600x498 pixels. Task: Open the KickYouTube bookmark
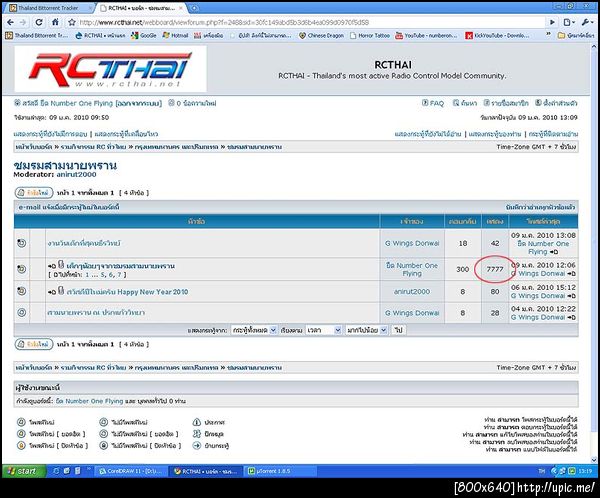(x=497, y=36)
